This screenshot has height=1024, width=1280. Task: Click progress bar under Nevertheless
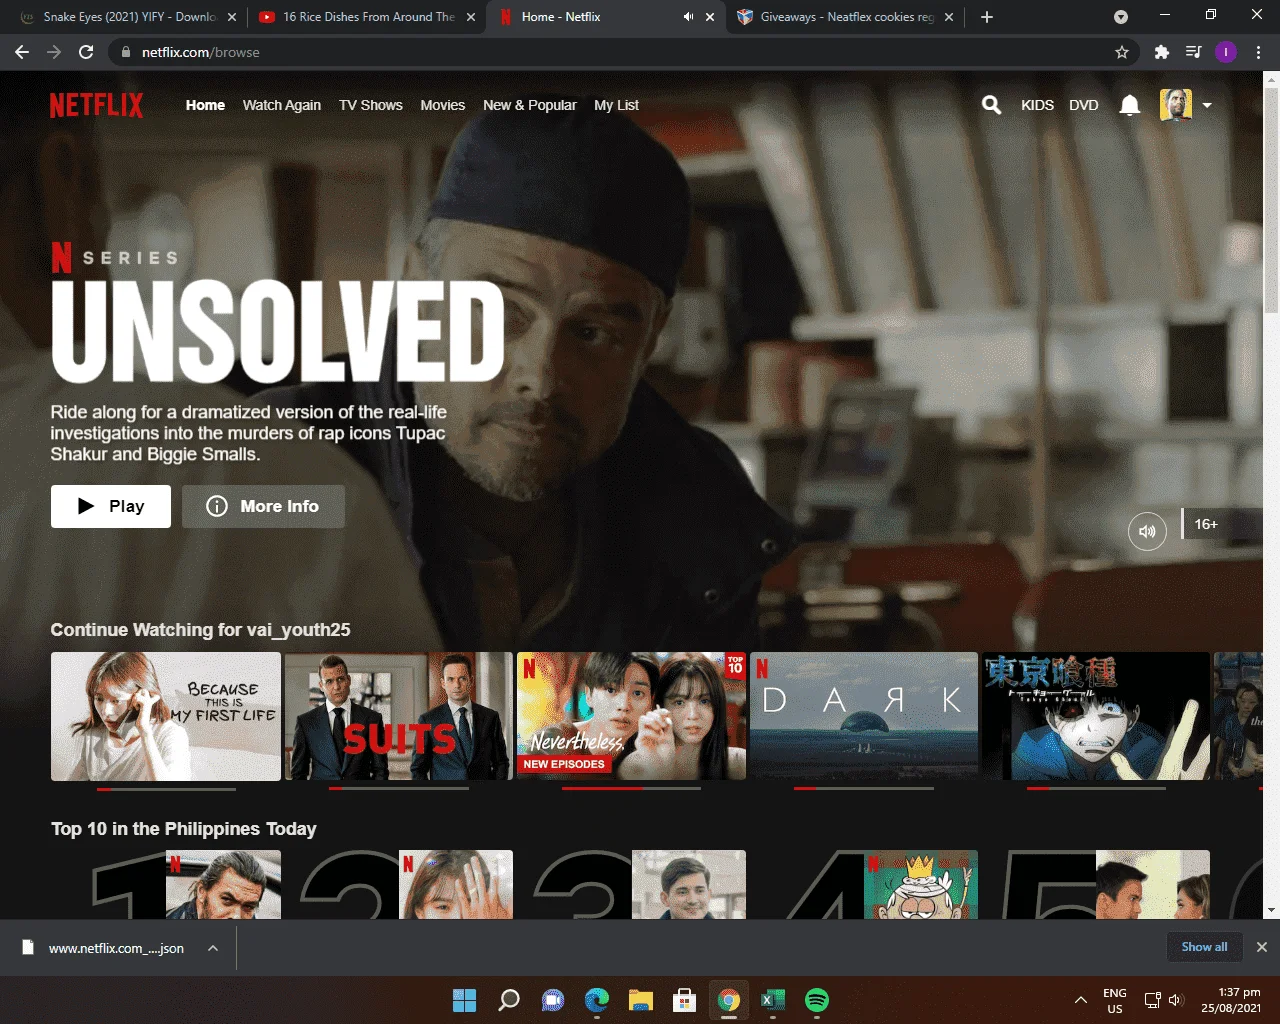click(x=631, y=788)
